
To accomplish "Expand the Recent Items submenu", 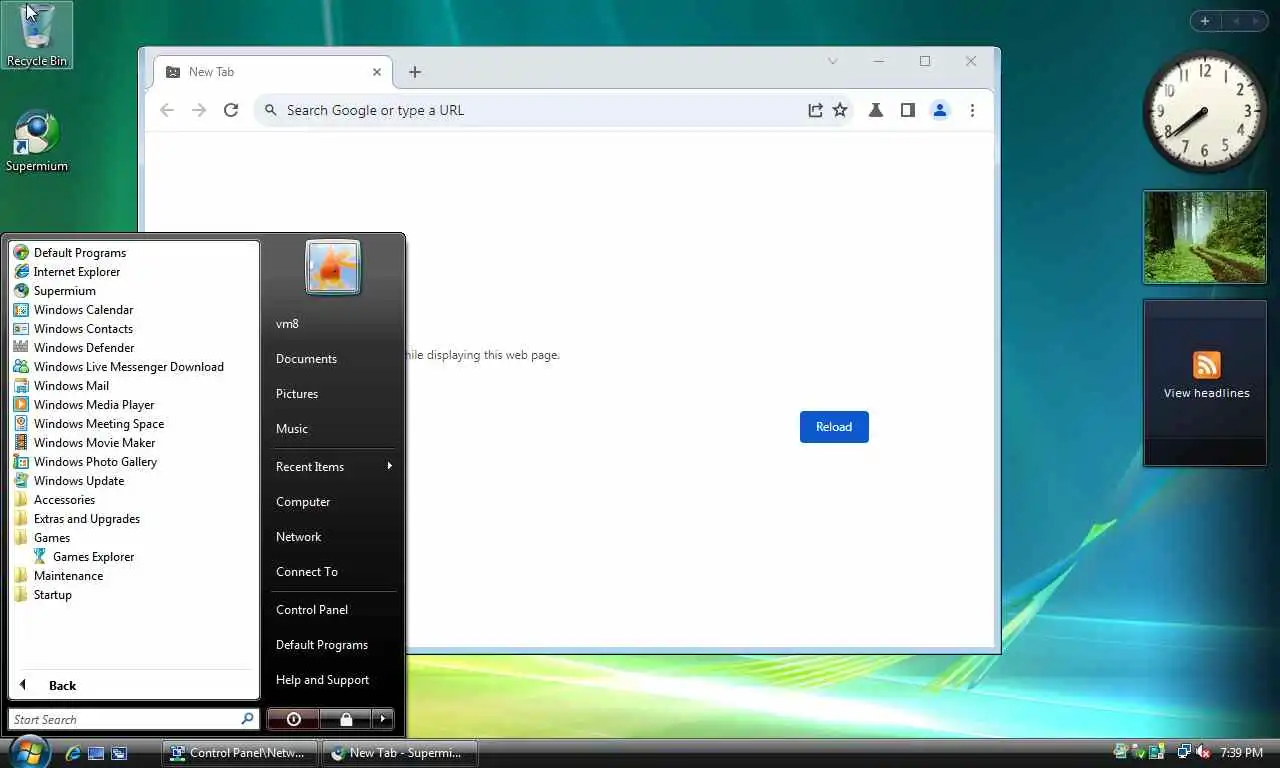I will pyautogui.click(x=333, y=467).
